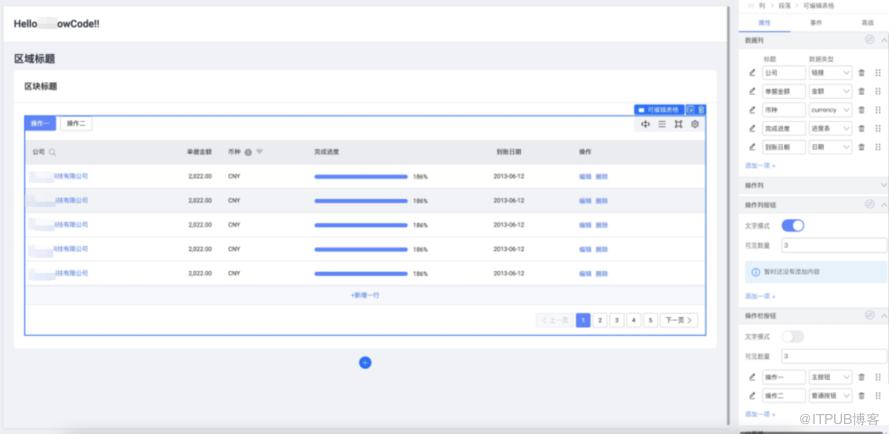The image size is (889, 434).
Task: Open button type dropdown for 操作一
Action: [x=830, y=377]
